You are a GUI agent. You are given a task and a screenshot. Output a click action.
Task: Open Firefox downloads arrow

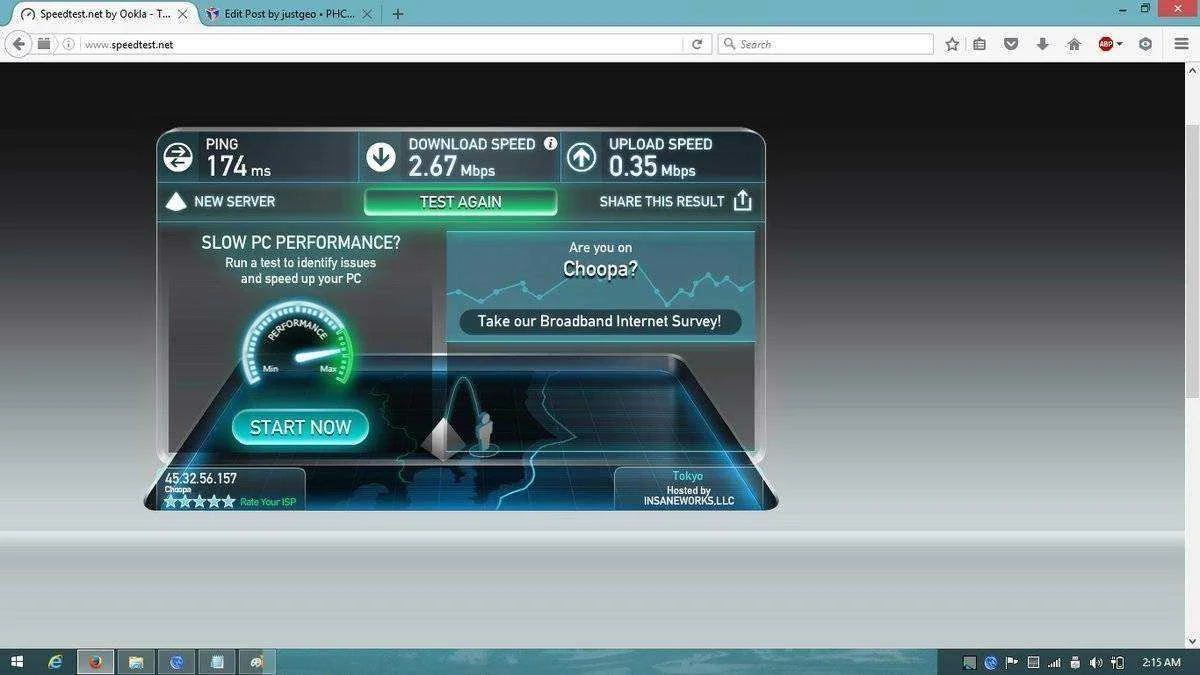point(1042,44)
